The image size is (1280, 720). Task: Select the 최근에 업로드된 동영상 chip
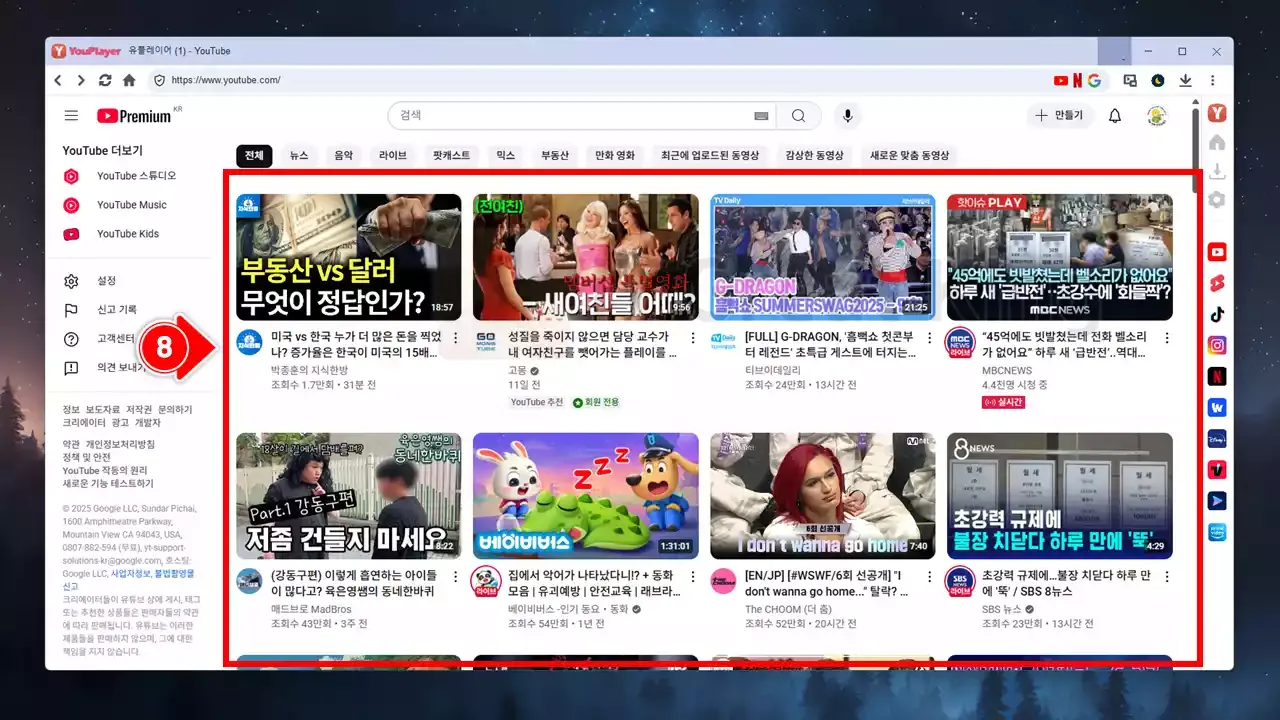click(710, 156)
